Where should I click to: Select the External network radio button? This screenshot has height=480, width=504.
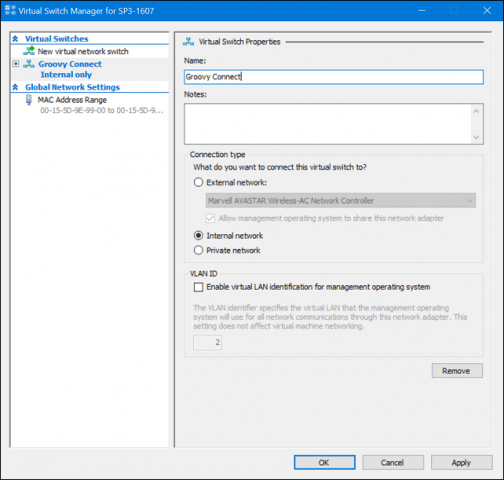198,182
